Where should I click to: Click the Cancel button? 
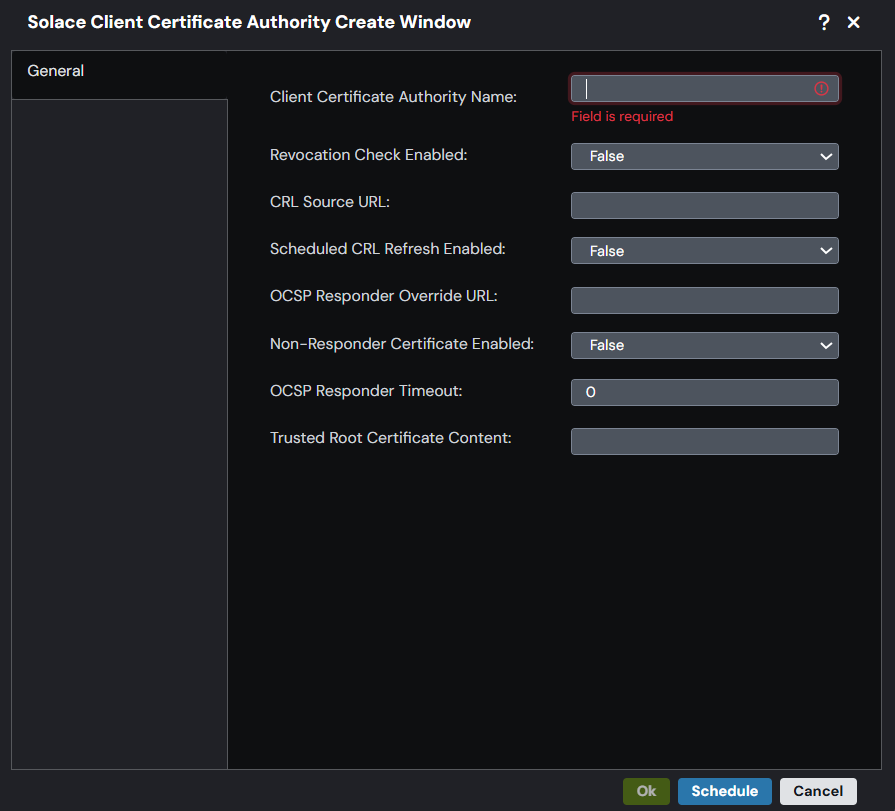pyautogui.click(x=818, y=791)
